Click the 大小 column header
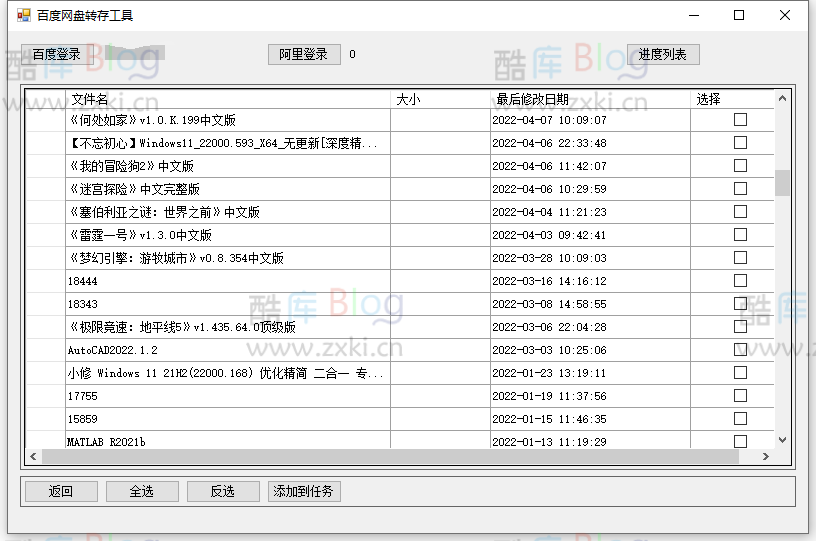Image resolution: width=816 pixels, height=541 pixels. pos(440,99)
